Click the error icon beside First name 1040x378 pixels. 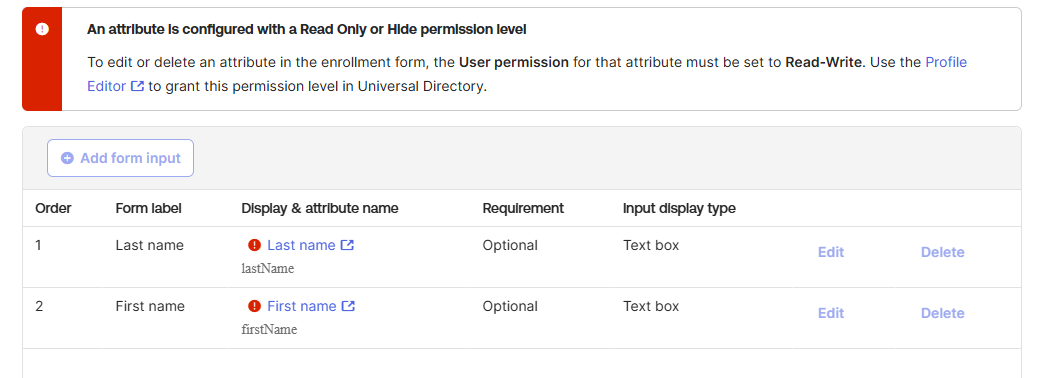click(x=254, y=306)
